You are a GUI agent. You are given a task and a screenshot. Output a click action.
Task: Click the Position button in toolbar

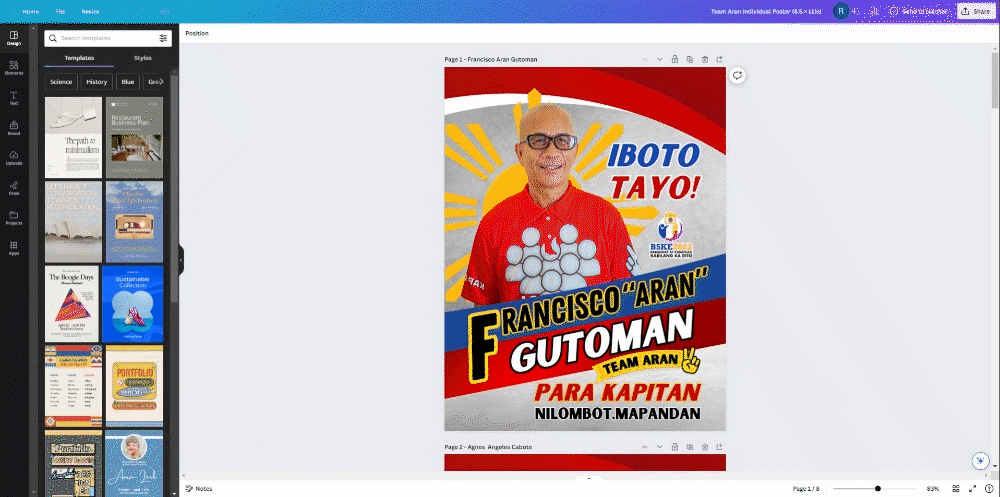click(197, 33)
